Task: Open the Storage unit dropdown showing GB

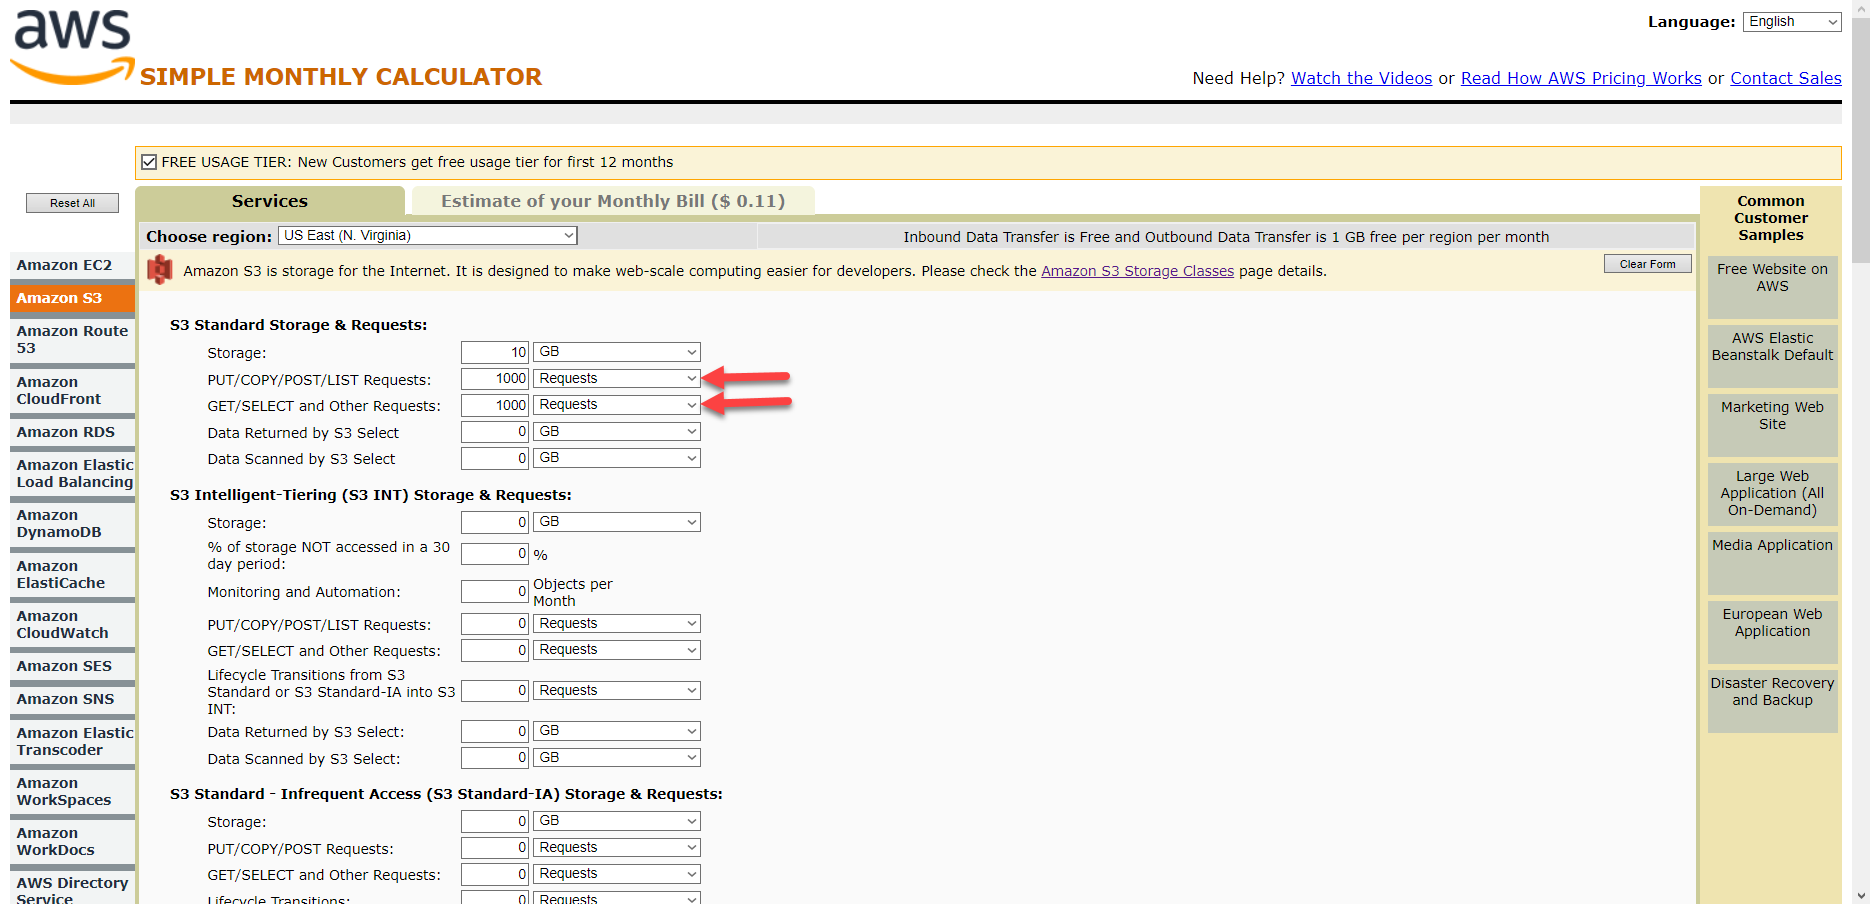Action: (616, 351)
